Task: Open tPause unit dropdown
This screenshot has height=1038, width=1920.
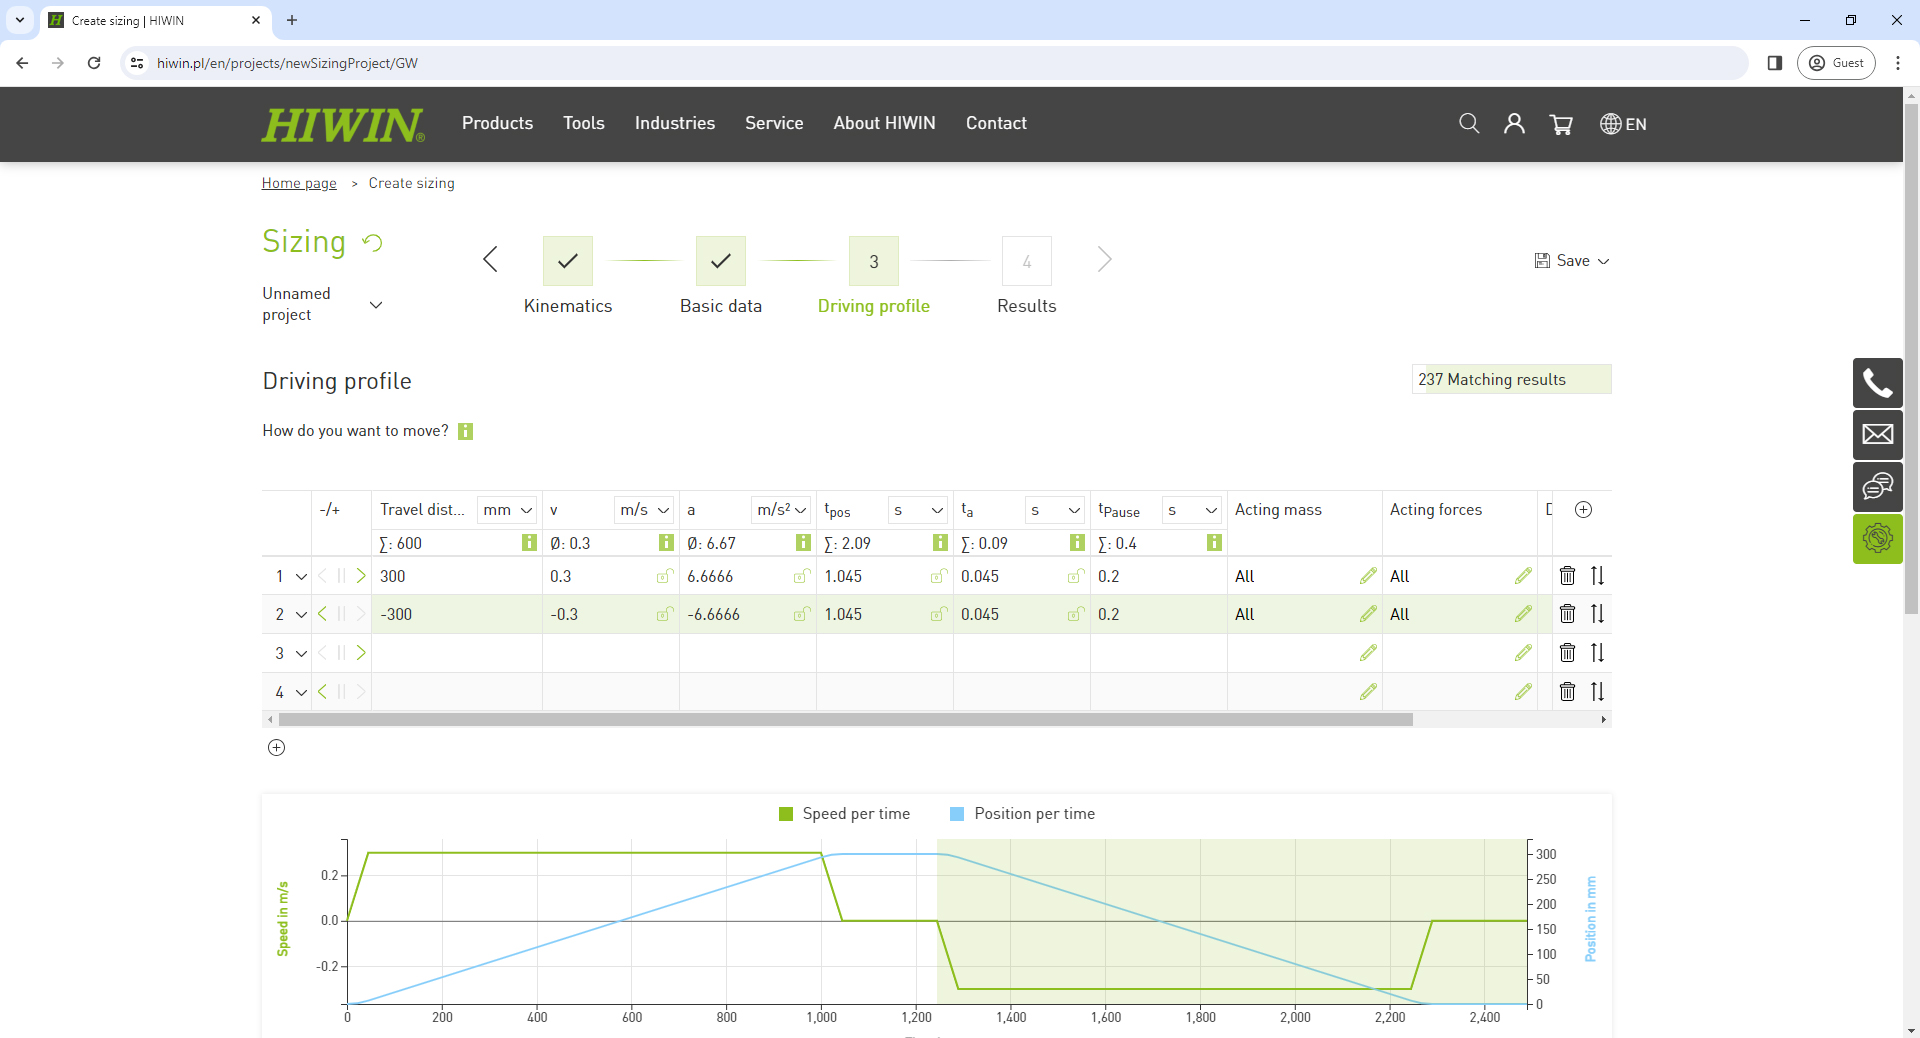Action: coord(1192,510)
